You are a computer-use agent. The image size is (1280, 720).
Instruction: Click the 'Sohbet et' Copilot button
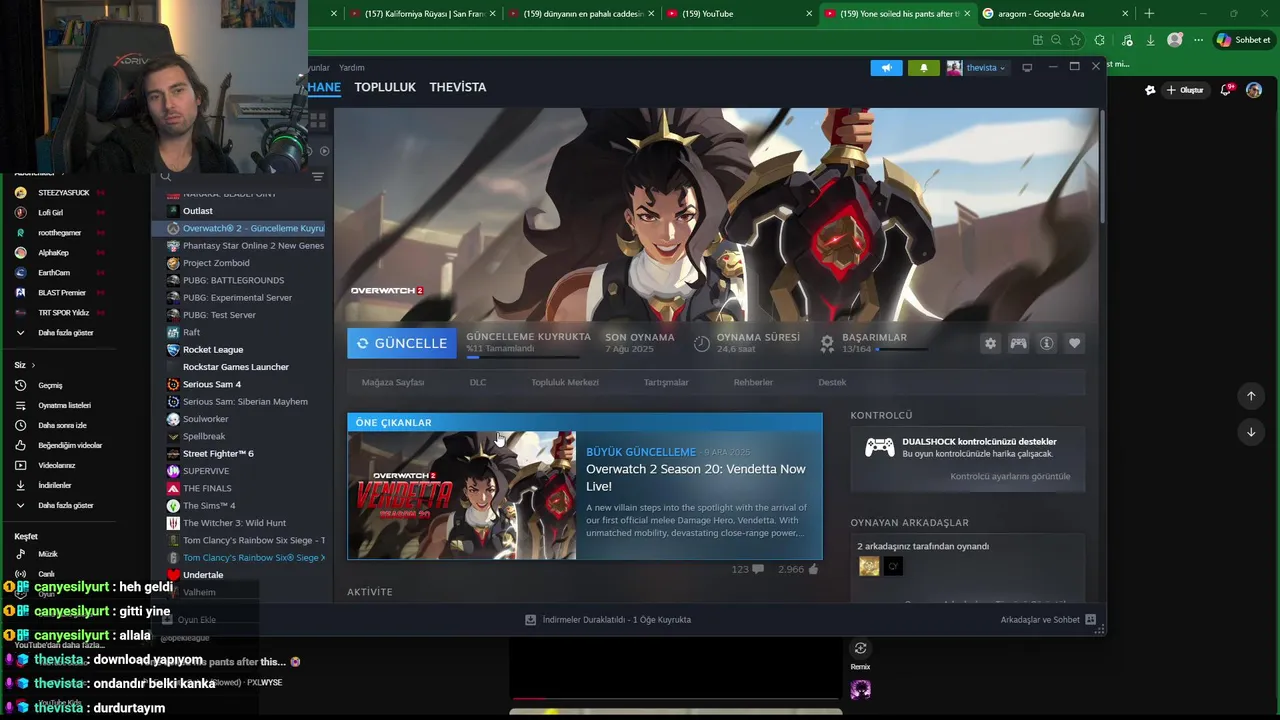click(x=1243, y=40)
